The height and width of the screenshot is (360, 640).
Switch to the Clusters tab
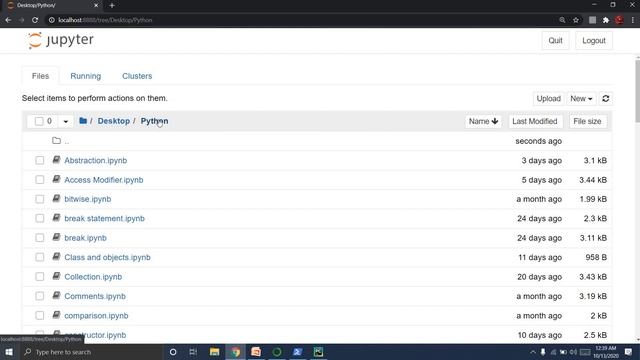(x=137, y=76)
